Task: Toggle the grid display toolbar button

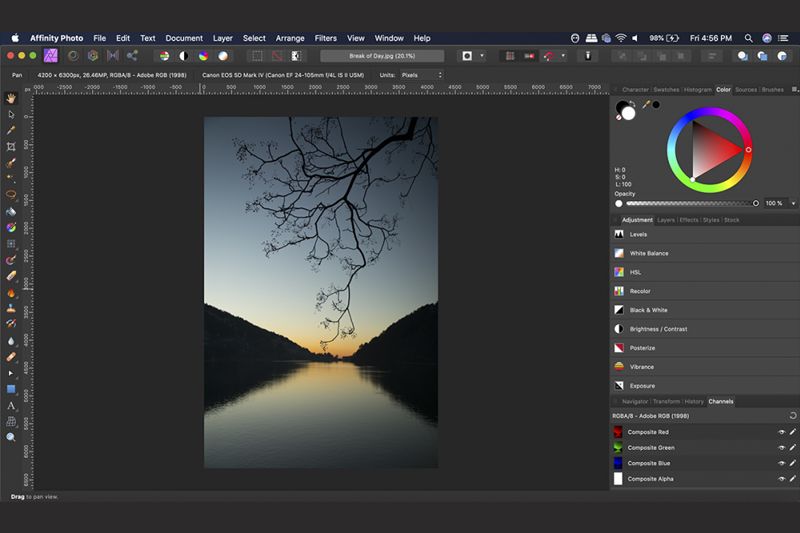Action: [x=509, y=56]
